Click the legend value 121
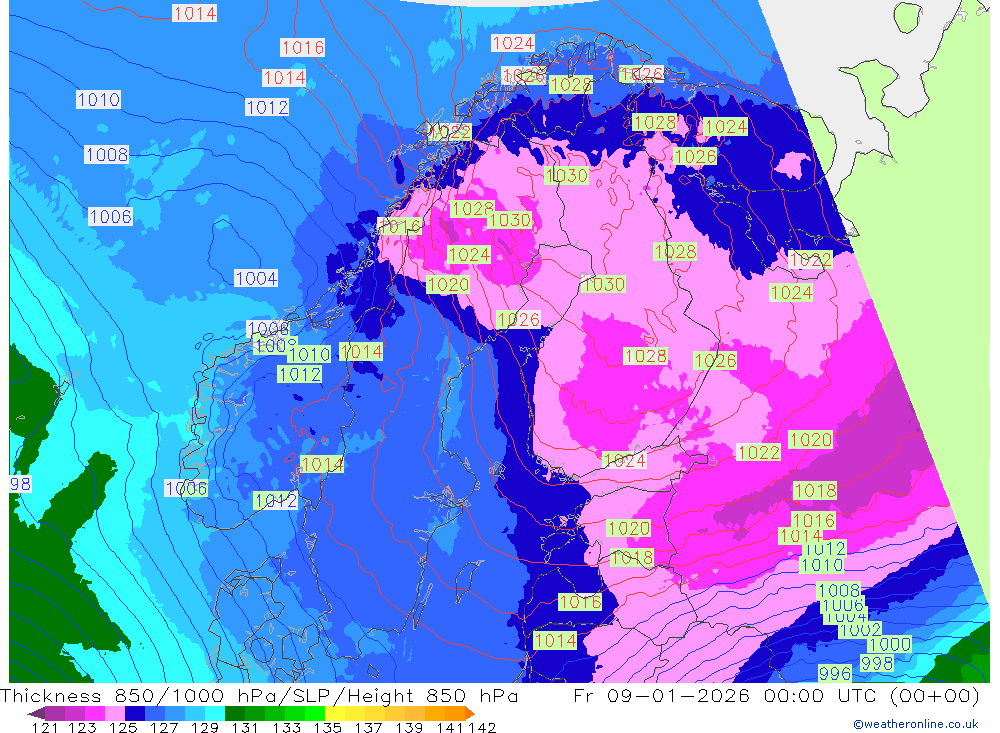Screen dimensions: 1000x733 tap(45, 727)
